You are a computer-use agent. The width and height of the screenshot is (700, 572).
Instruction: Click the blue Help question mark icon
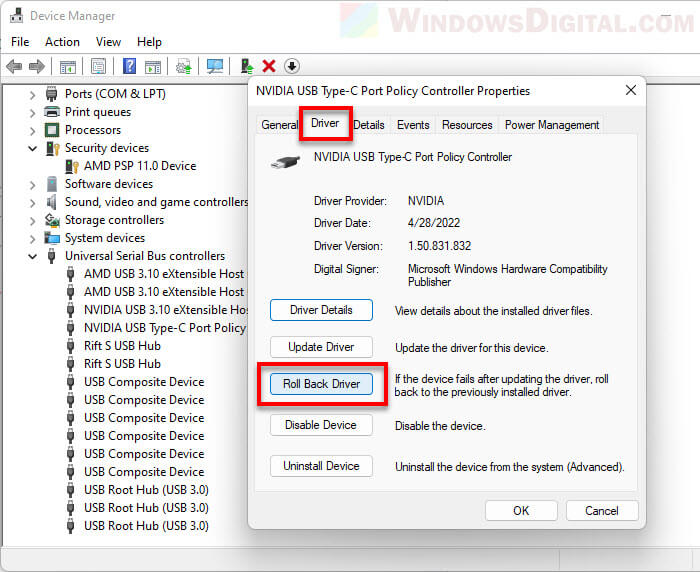(x=129, y=66)
